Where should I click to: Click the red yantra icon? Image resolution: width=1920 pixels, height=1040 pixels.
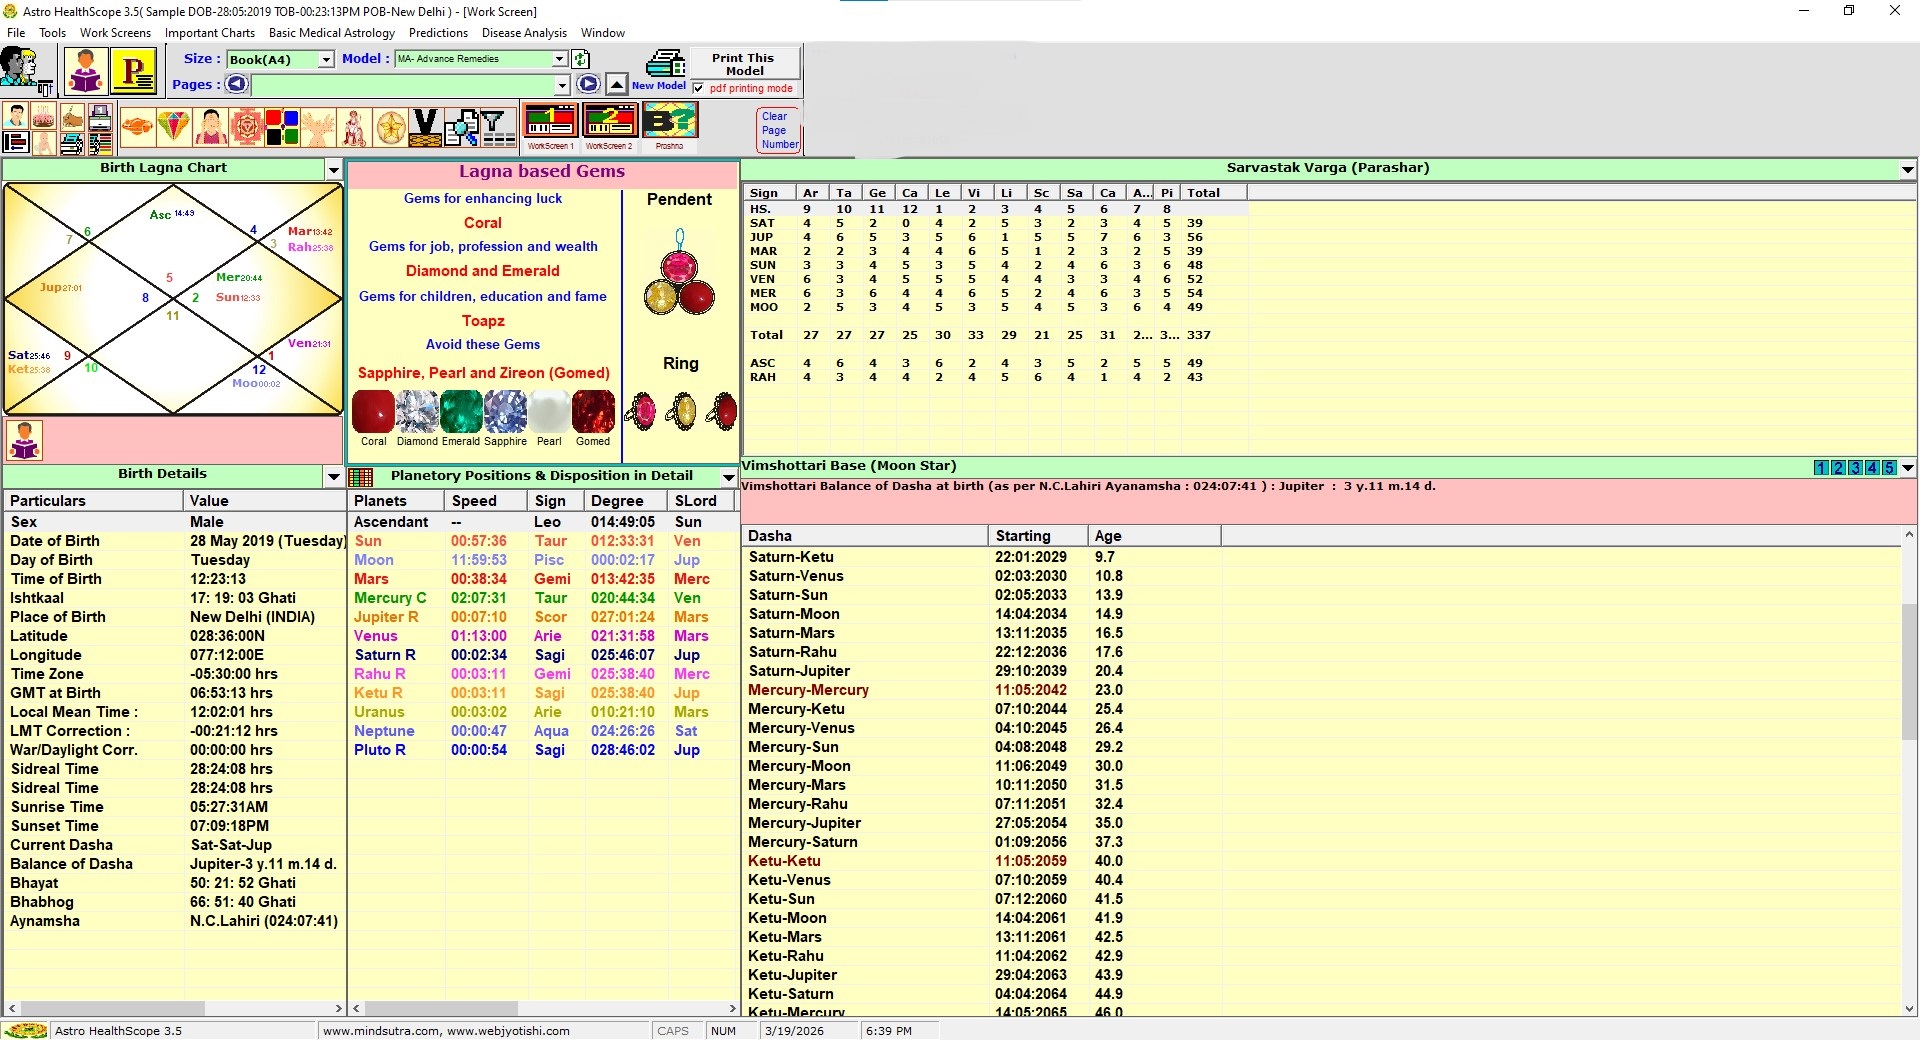(x=246, y=127)
